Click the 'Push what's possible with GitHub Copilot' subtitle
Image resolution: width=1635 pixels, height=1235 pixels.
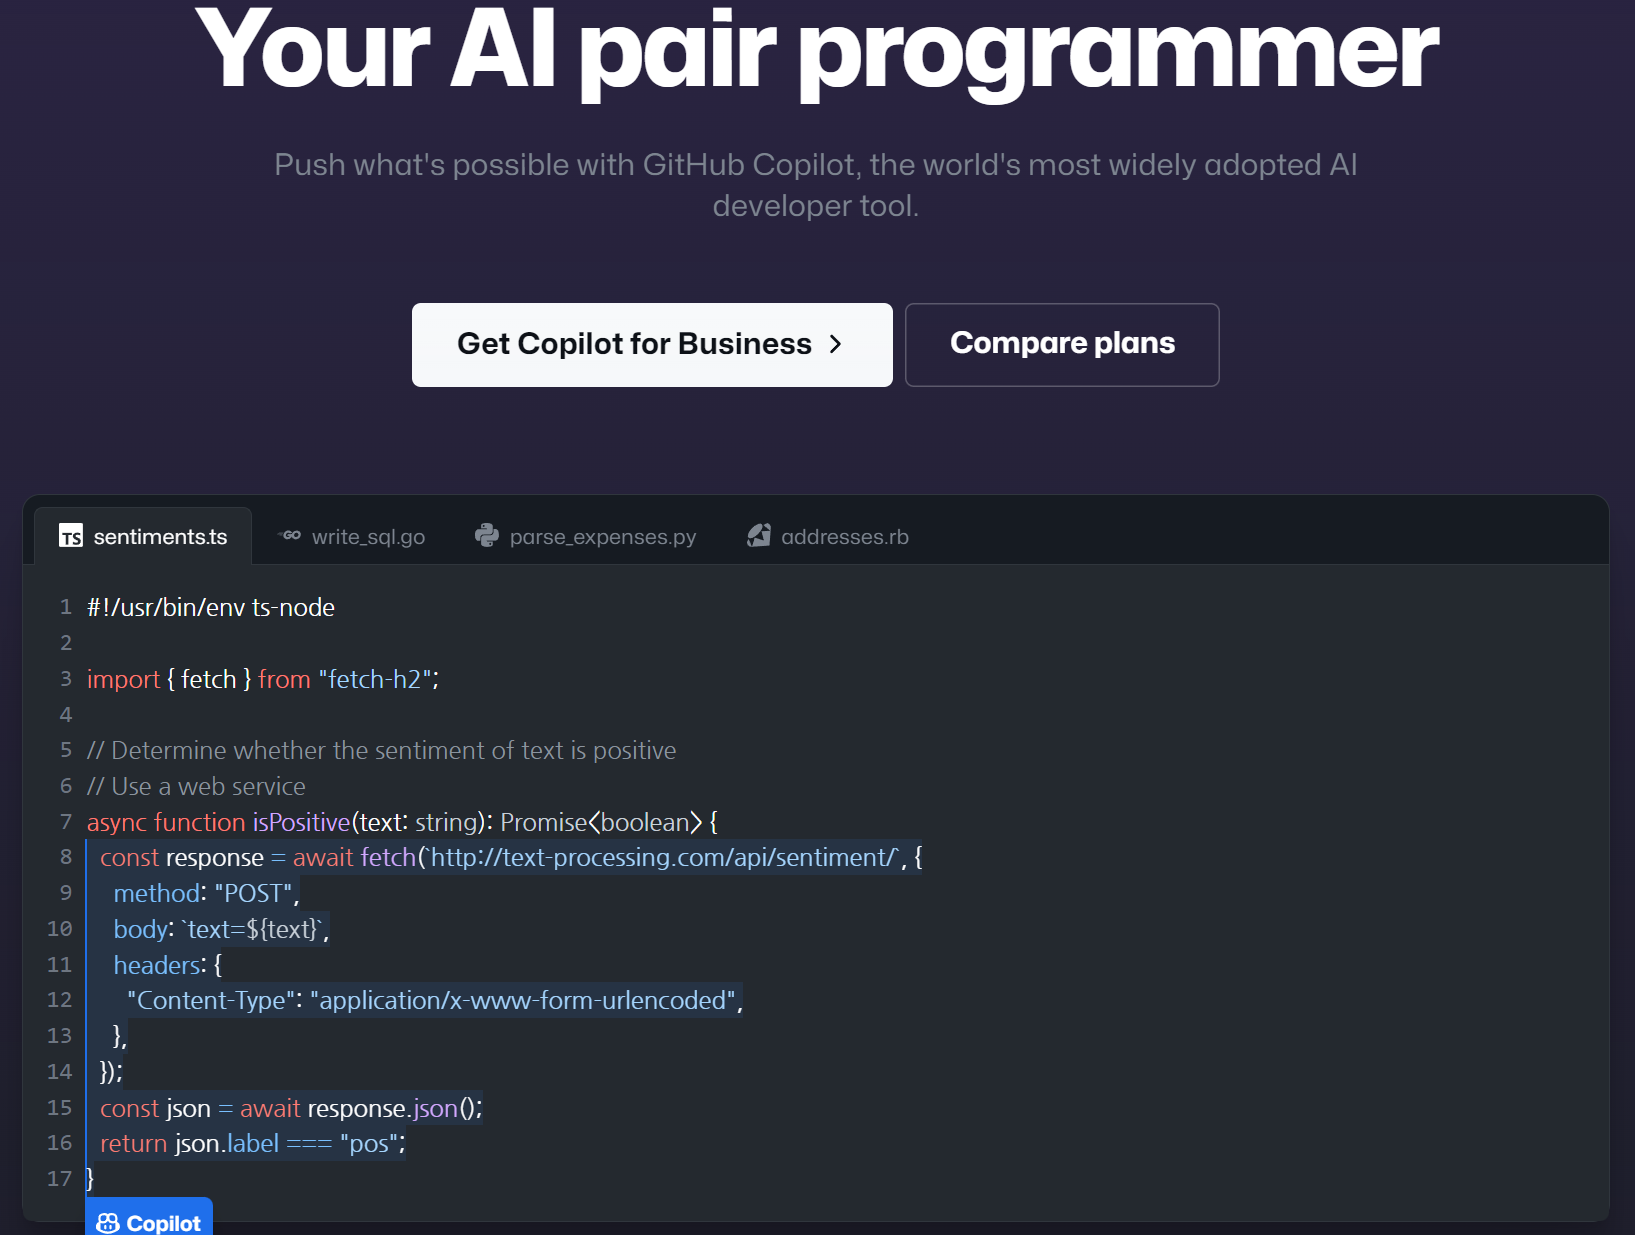[x=816, y=185]
